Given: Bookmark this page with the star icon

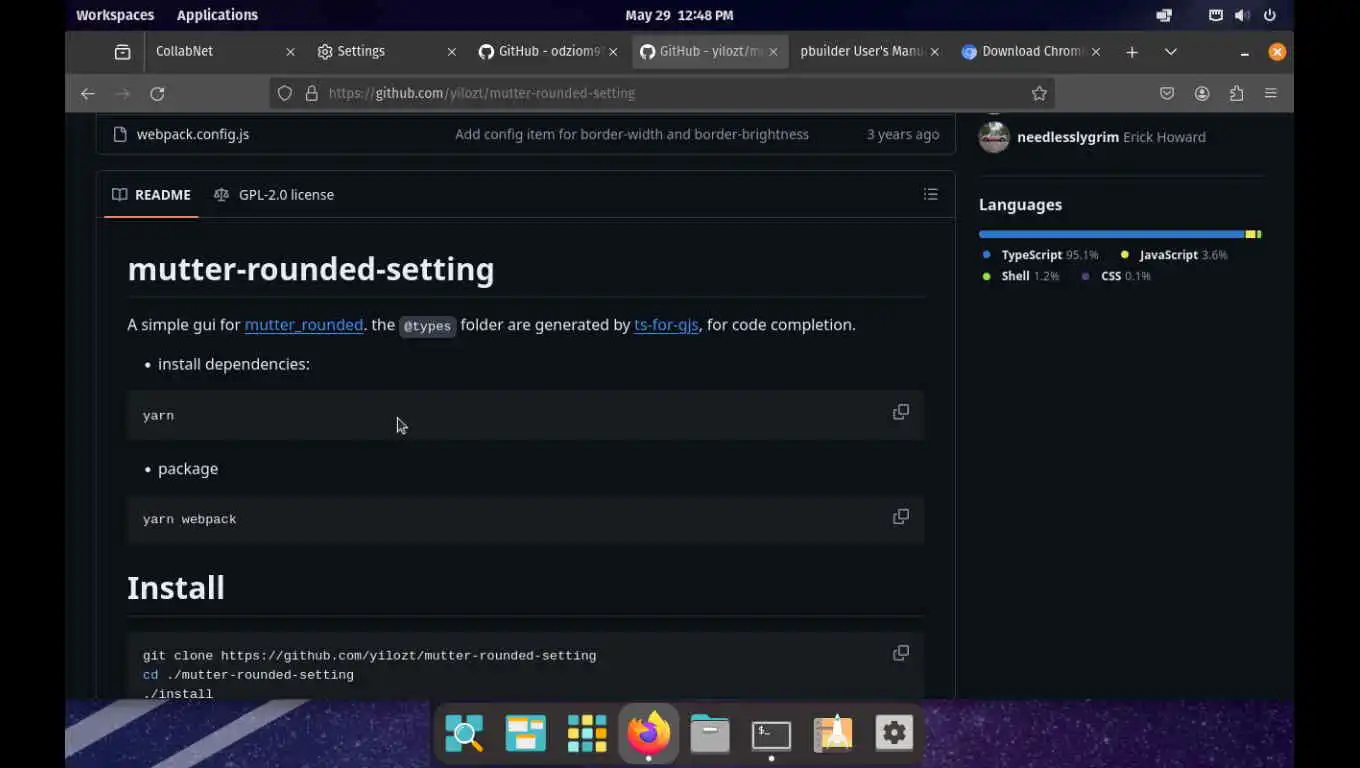Looking at the screenshot, I should tap(1039, 93).
